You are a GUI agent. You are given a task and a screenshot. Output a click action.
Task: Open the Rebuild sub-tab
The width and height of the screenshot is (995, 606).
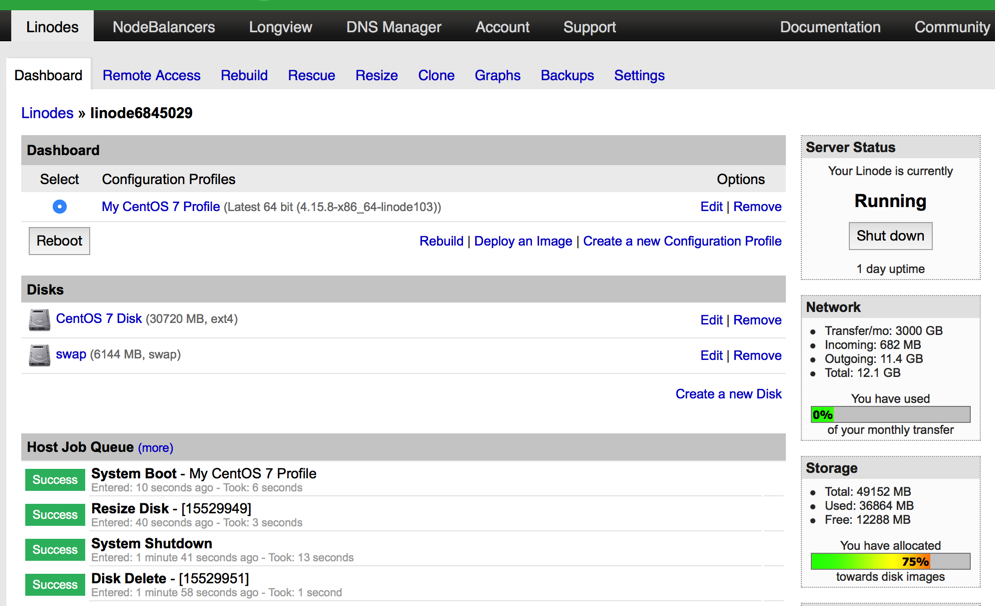pyautogui.click(x=244, y=76)
